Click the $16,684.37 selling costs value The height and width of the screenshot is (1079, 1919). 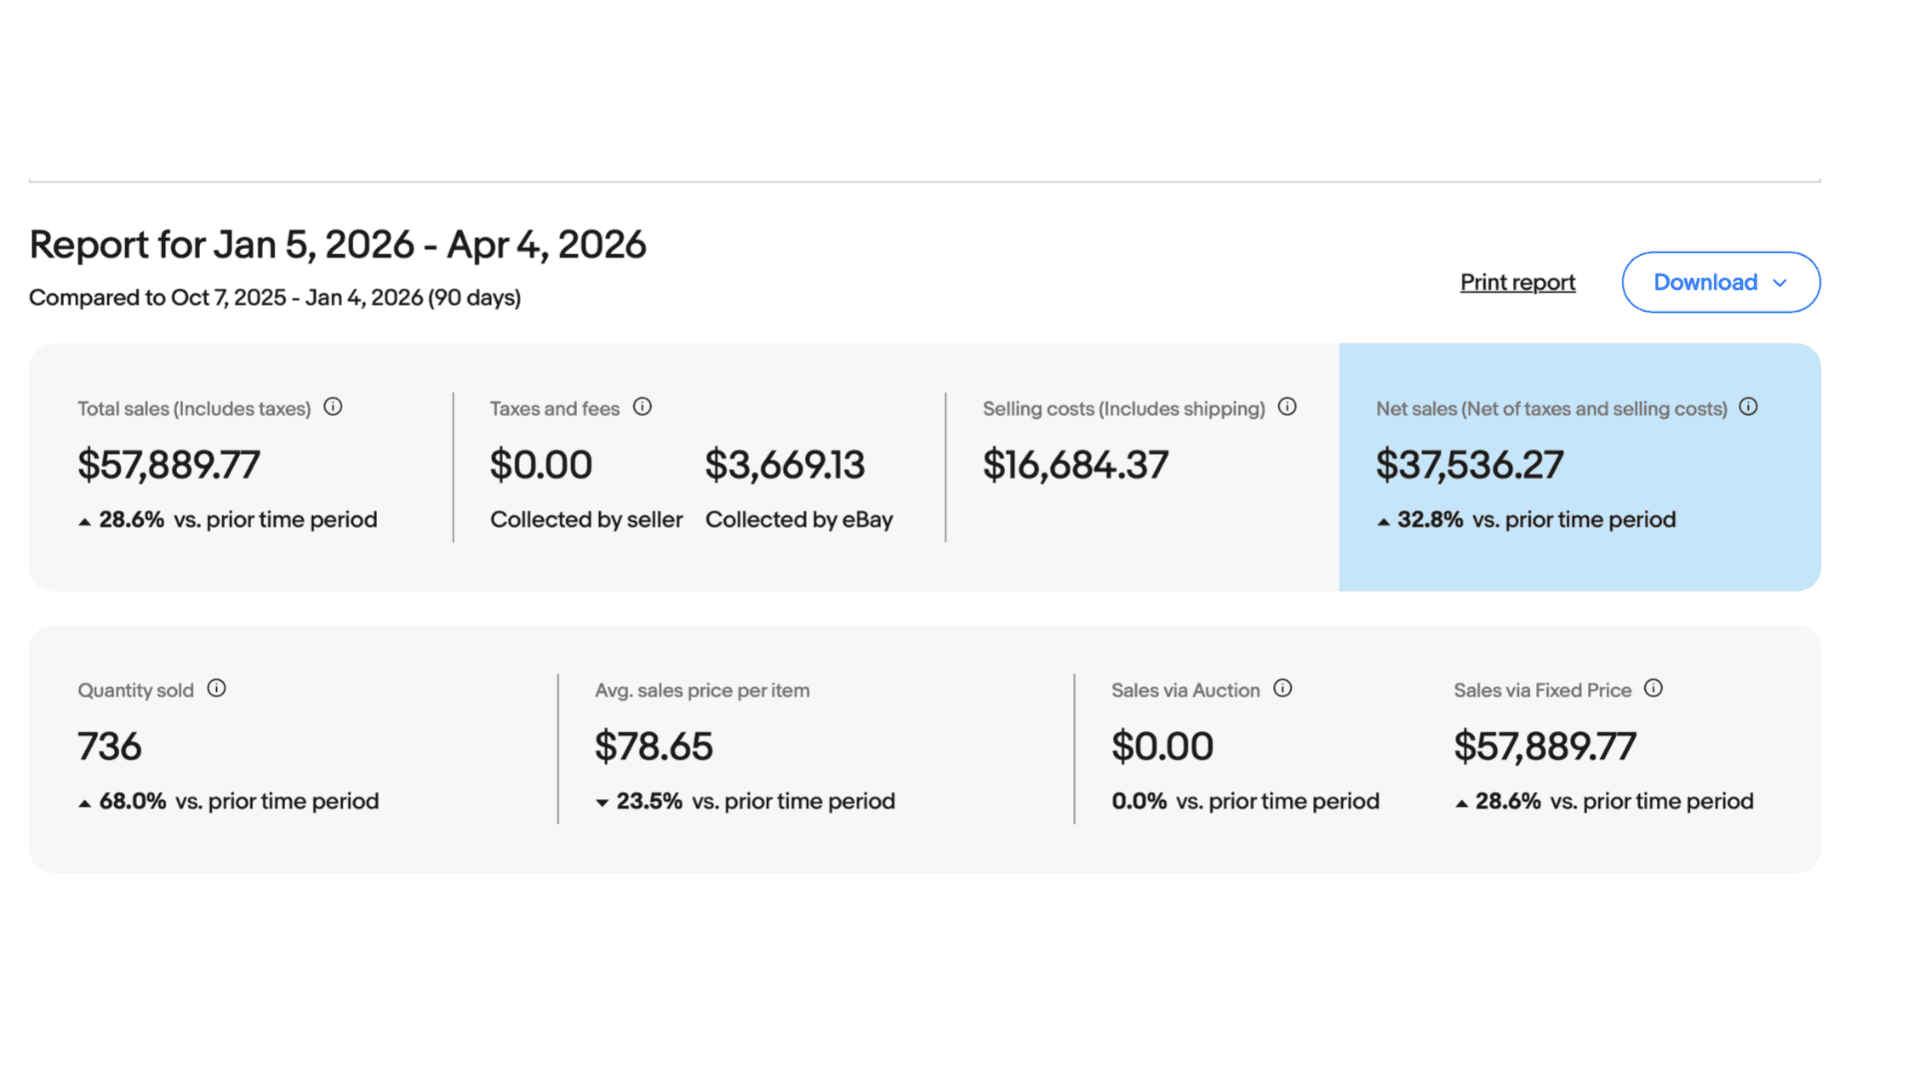tap(1075, 465)
